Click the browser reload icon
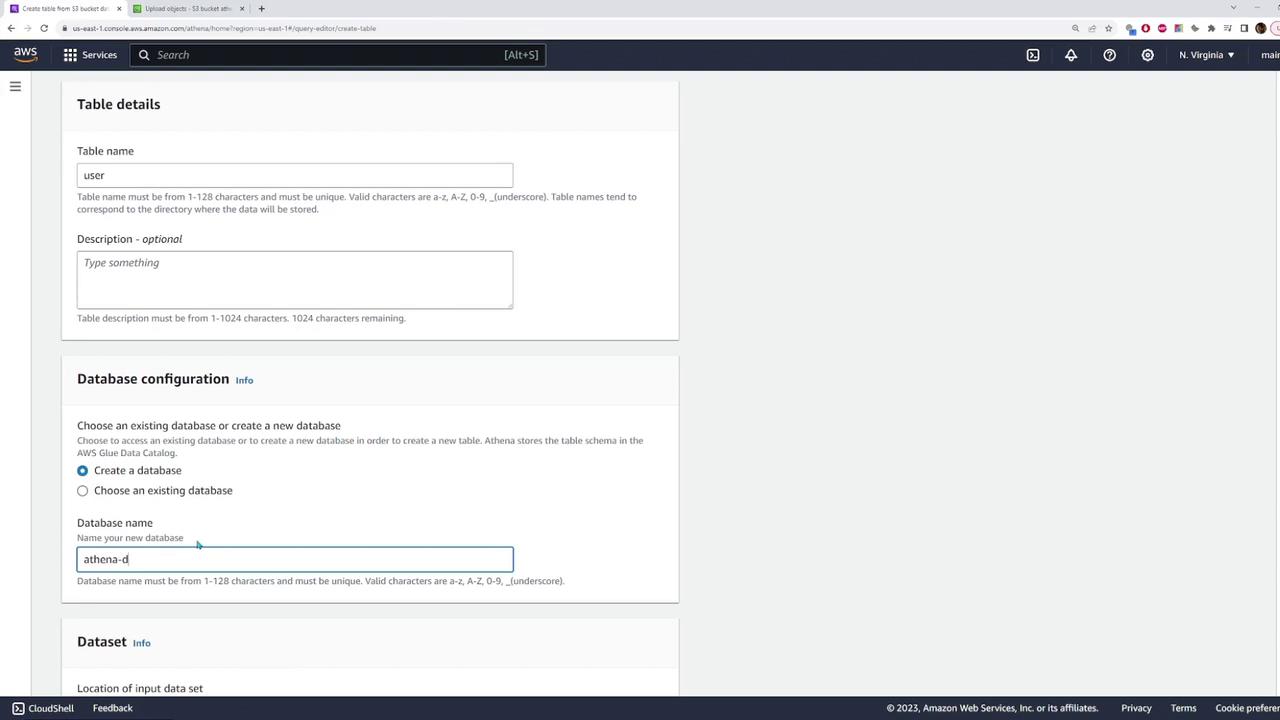This screenshot has height=720, width=1280. click(44, 28)
